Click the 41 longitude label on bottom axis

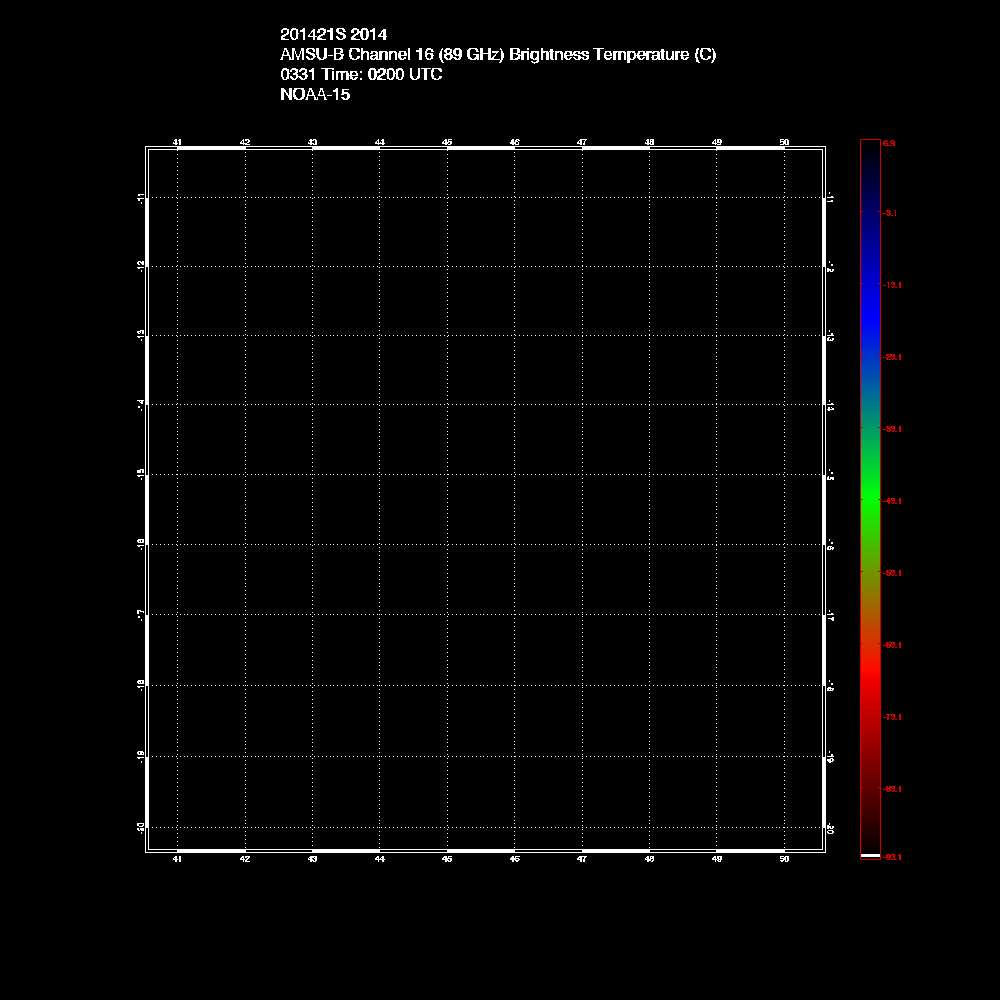[177, 858]
